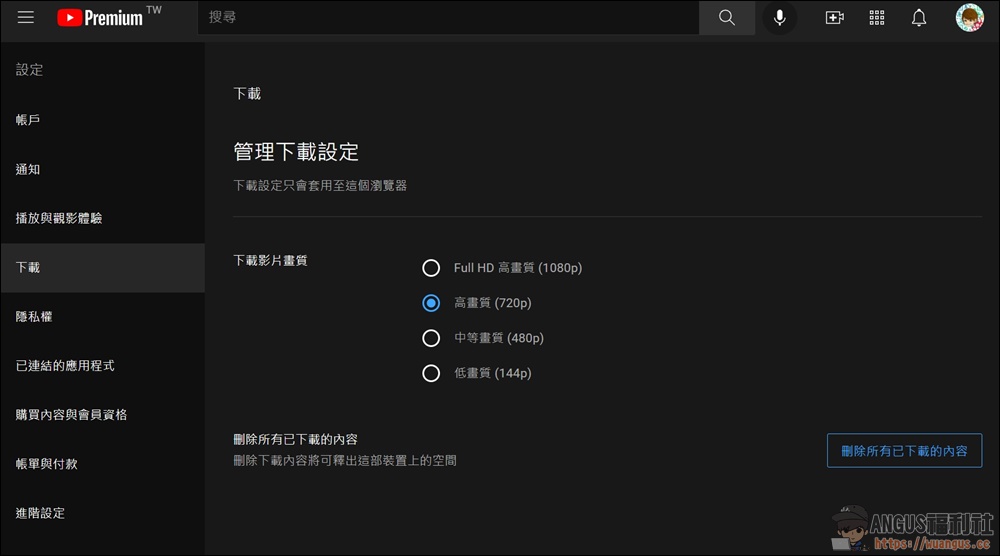Open the 隱私權 settings section
The height and width of the screenshot is (556, 1000).
(x=103, y=317)
